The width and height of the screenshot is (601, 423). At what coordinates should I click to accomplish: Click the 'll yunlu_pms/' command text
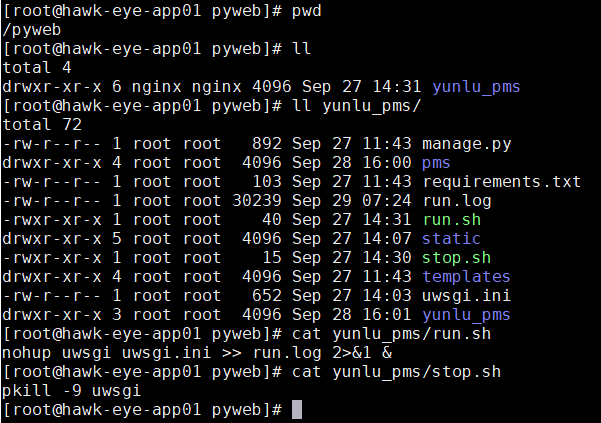coord(356,106)
